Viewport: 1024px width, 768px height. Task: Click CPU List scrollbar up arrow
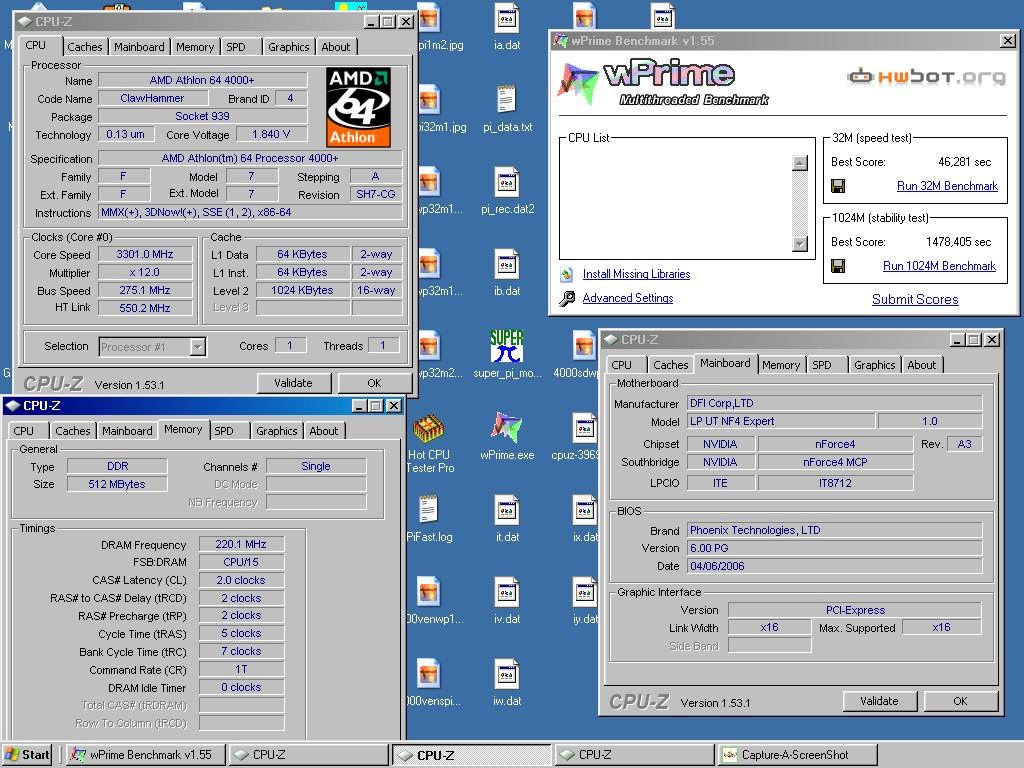pyautogui.click(x=799, y=163)
